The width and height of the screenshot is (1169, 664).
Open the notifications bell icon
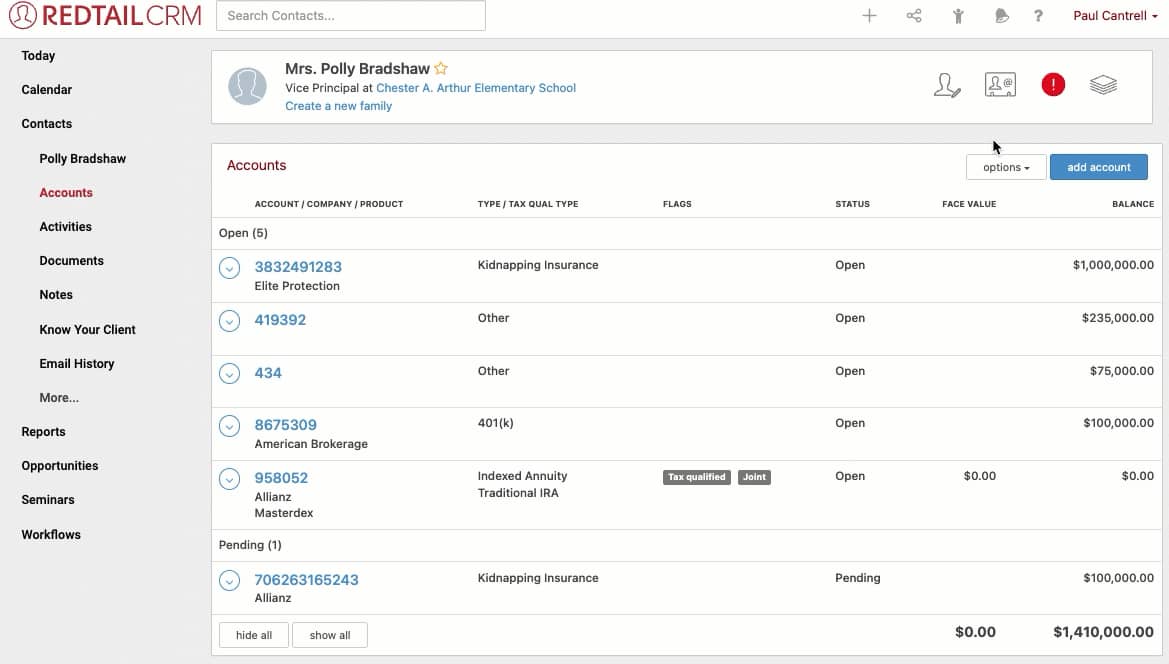(1001, 16)
